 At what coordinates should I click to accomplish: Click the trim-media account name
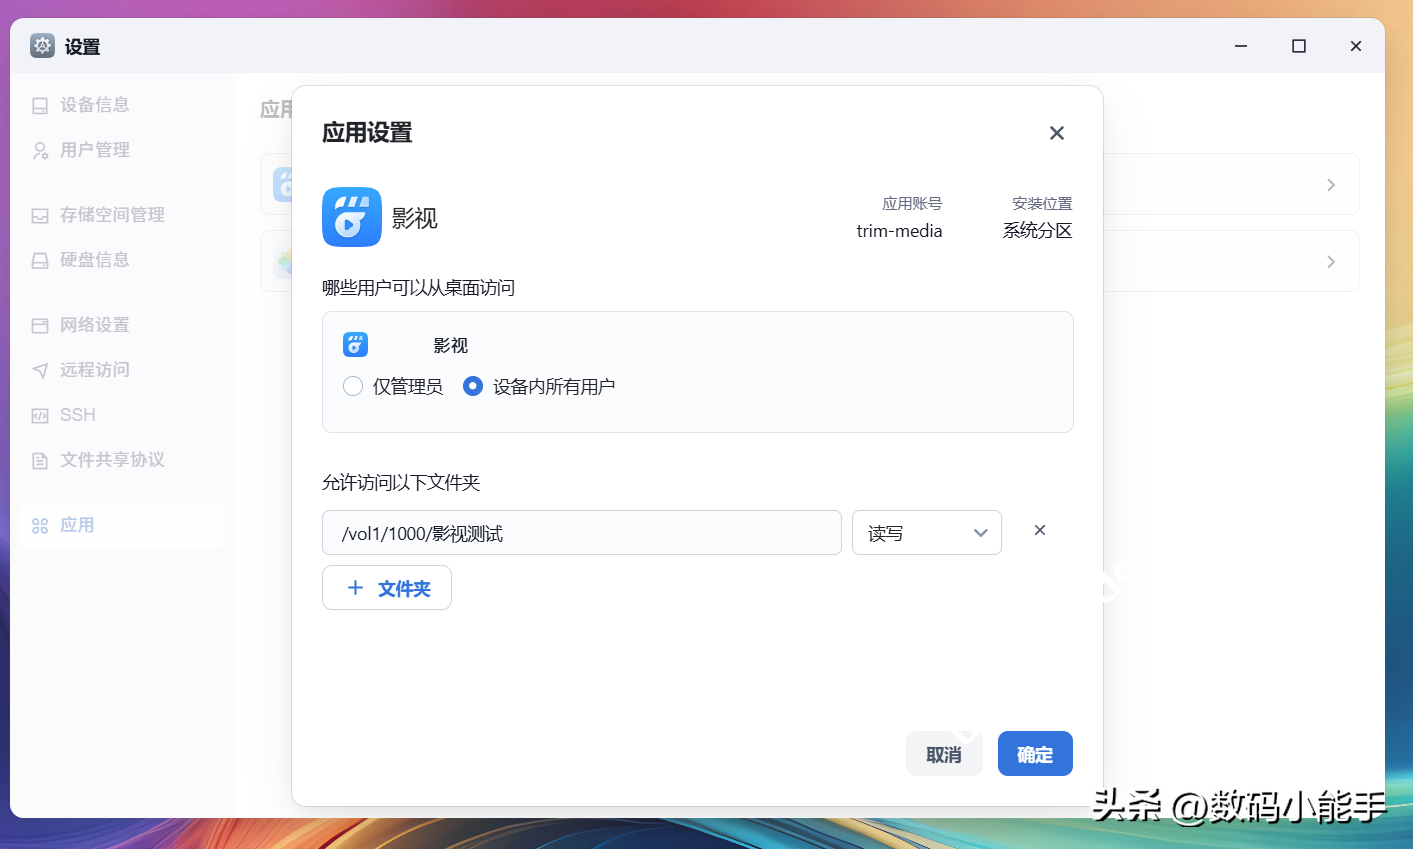click(899, 231)
